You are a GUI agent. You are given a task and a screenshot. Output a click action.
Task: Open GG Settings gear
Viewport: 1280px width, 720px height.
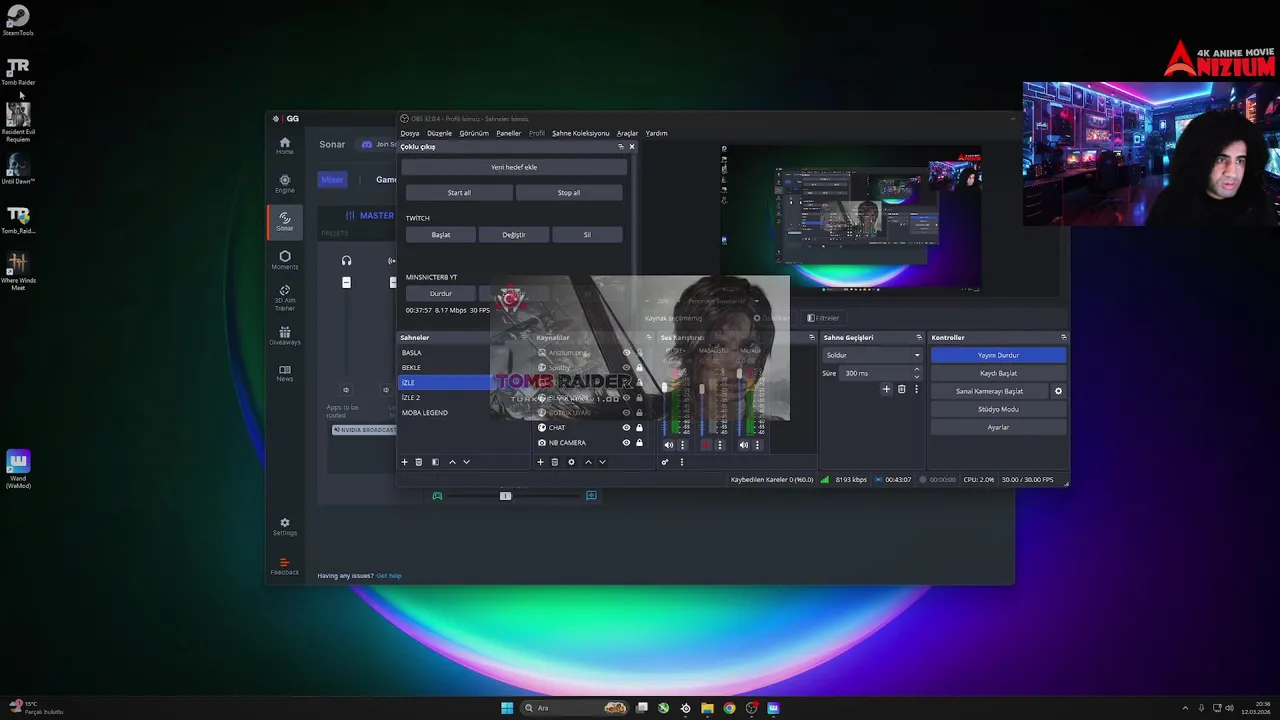[x=284, y=526]
